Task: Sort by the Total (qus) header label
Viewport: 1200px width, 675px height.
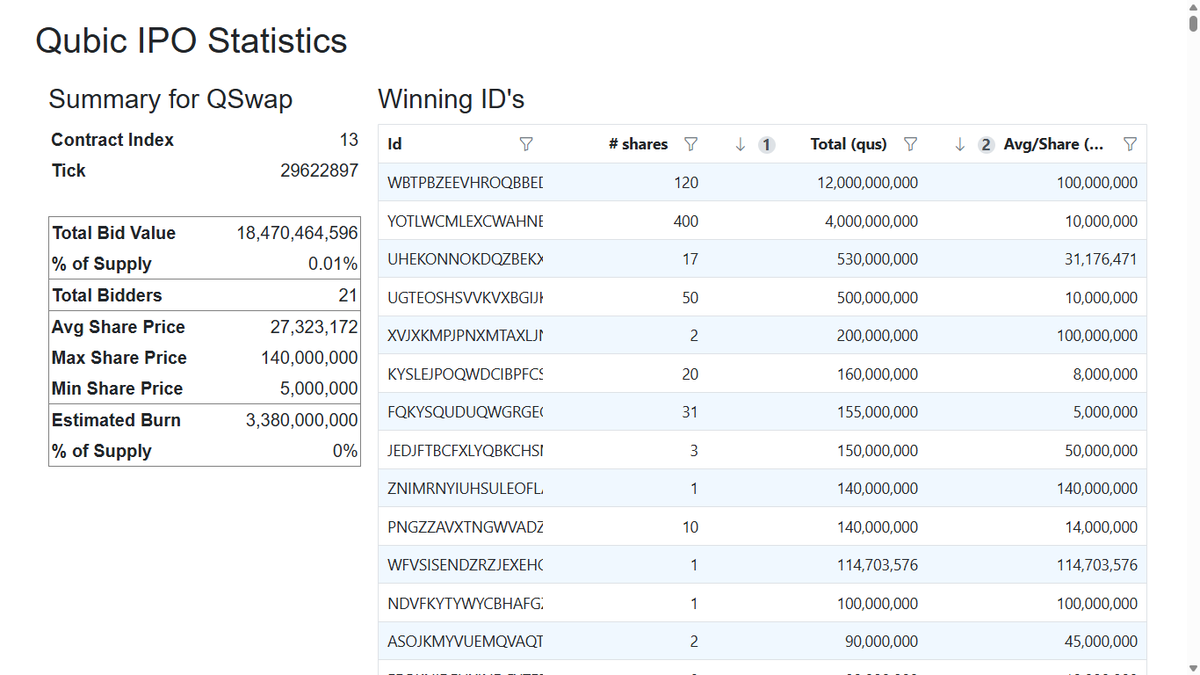Action: click(848, 144)
